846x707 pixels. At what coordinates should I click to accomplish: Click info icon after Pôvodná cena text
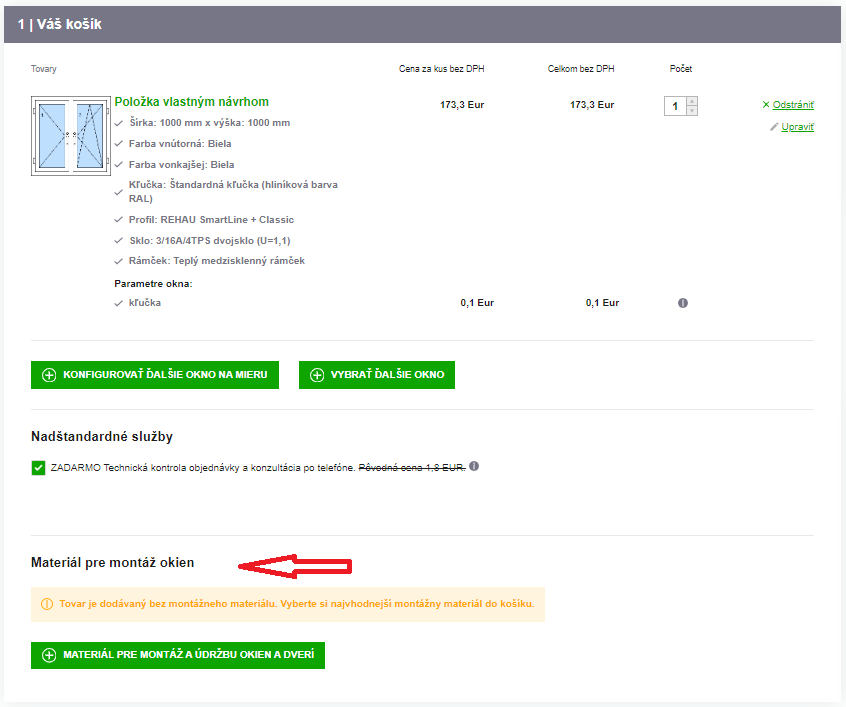click(474, 466)
